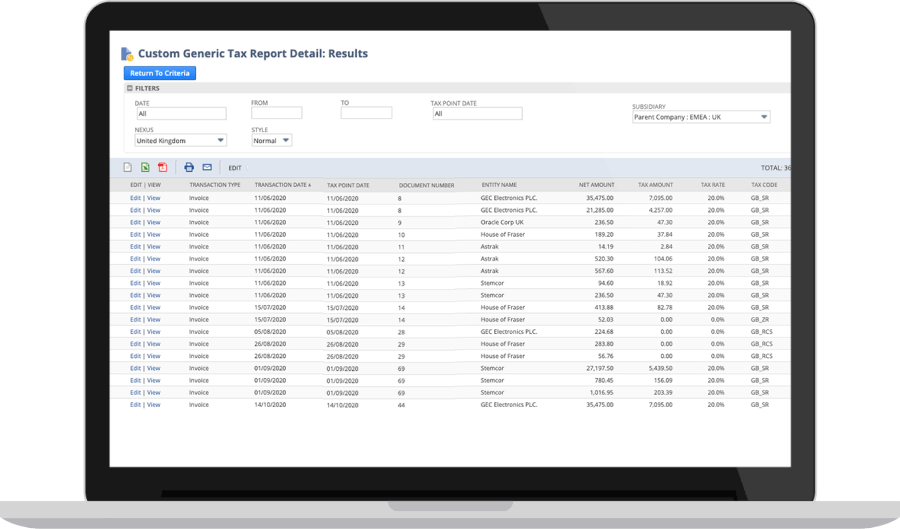
Task: Click View link for Stemcor 94.60 row
Action: (153, 283)
